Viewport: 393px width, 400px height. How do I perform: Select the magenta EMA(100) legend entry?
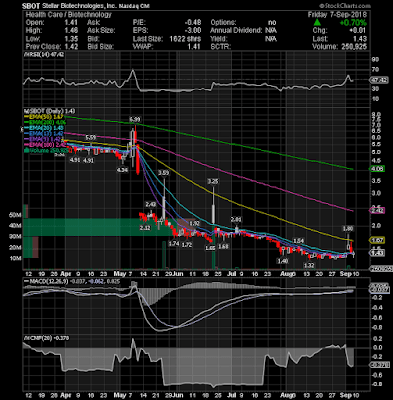pyautogui.click(x=46, y=145)
